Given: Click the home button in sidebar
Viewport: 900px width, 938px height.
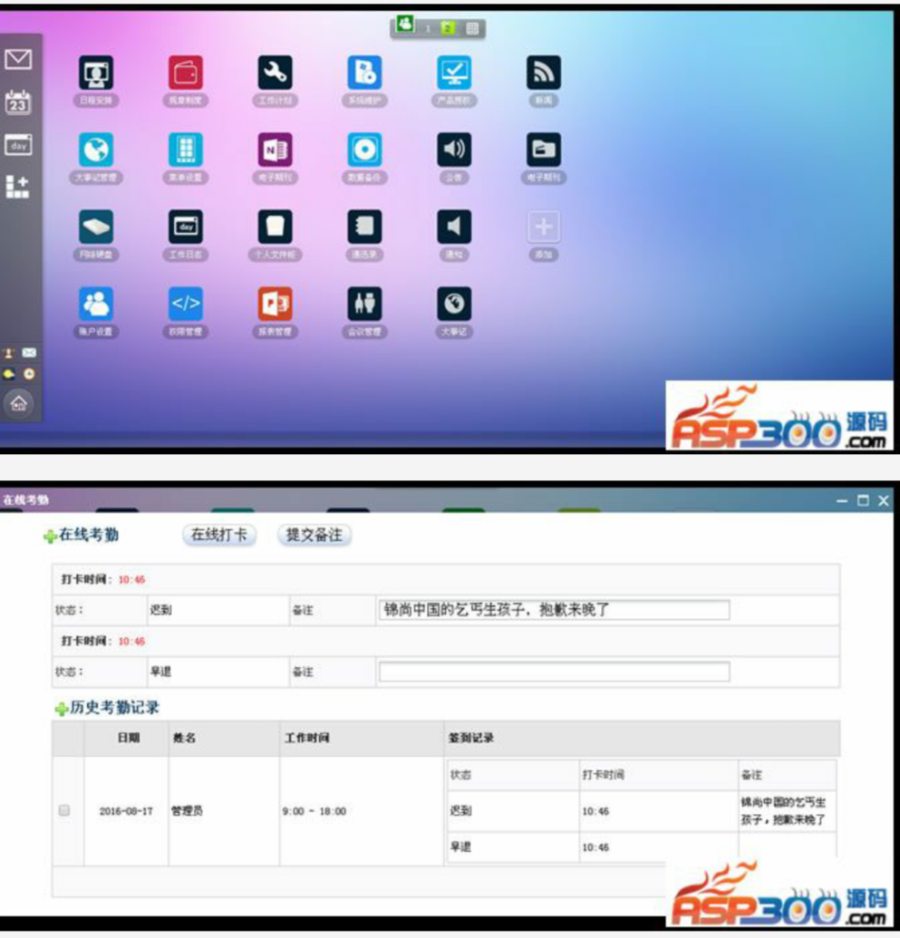Looking at the screenshot, I should (x=19, y=403).
